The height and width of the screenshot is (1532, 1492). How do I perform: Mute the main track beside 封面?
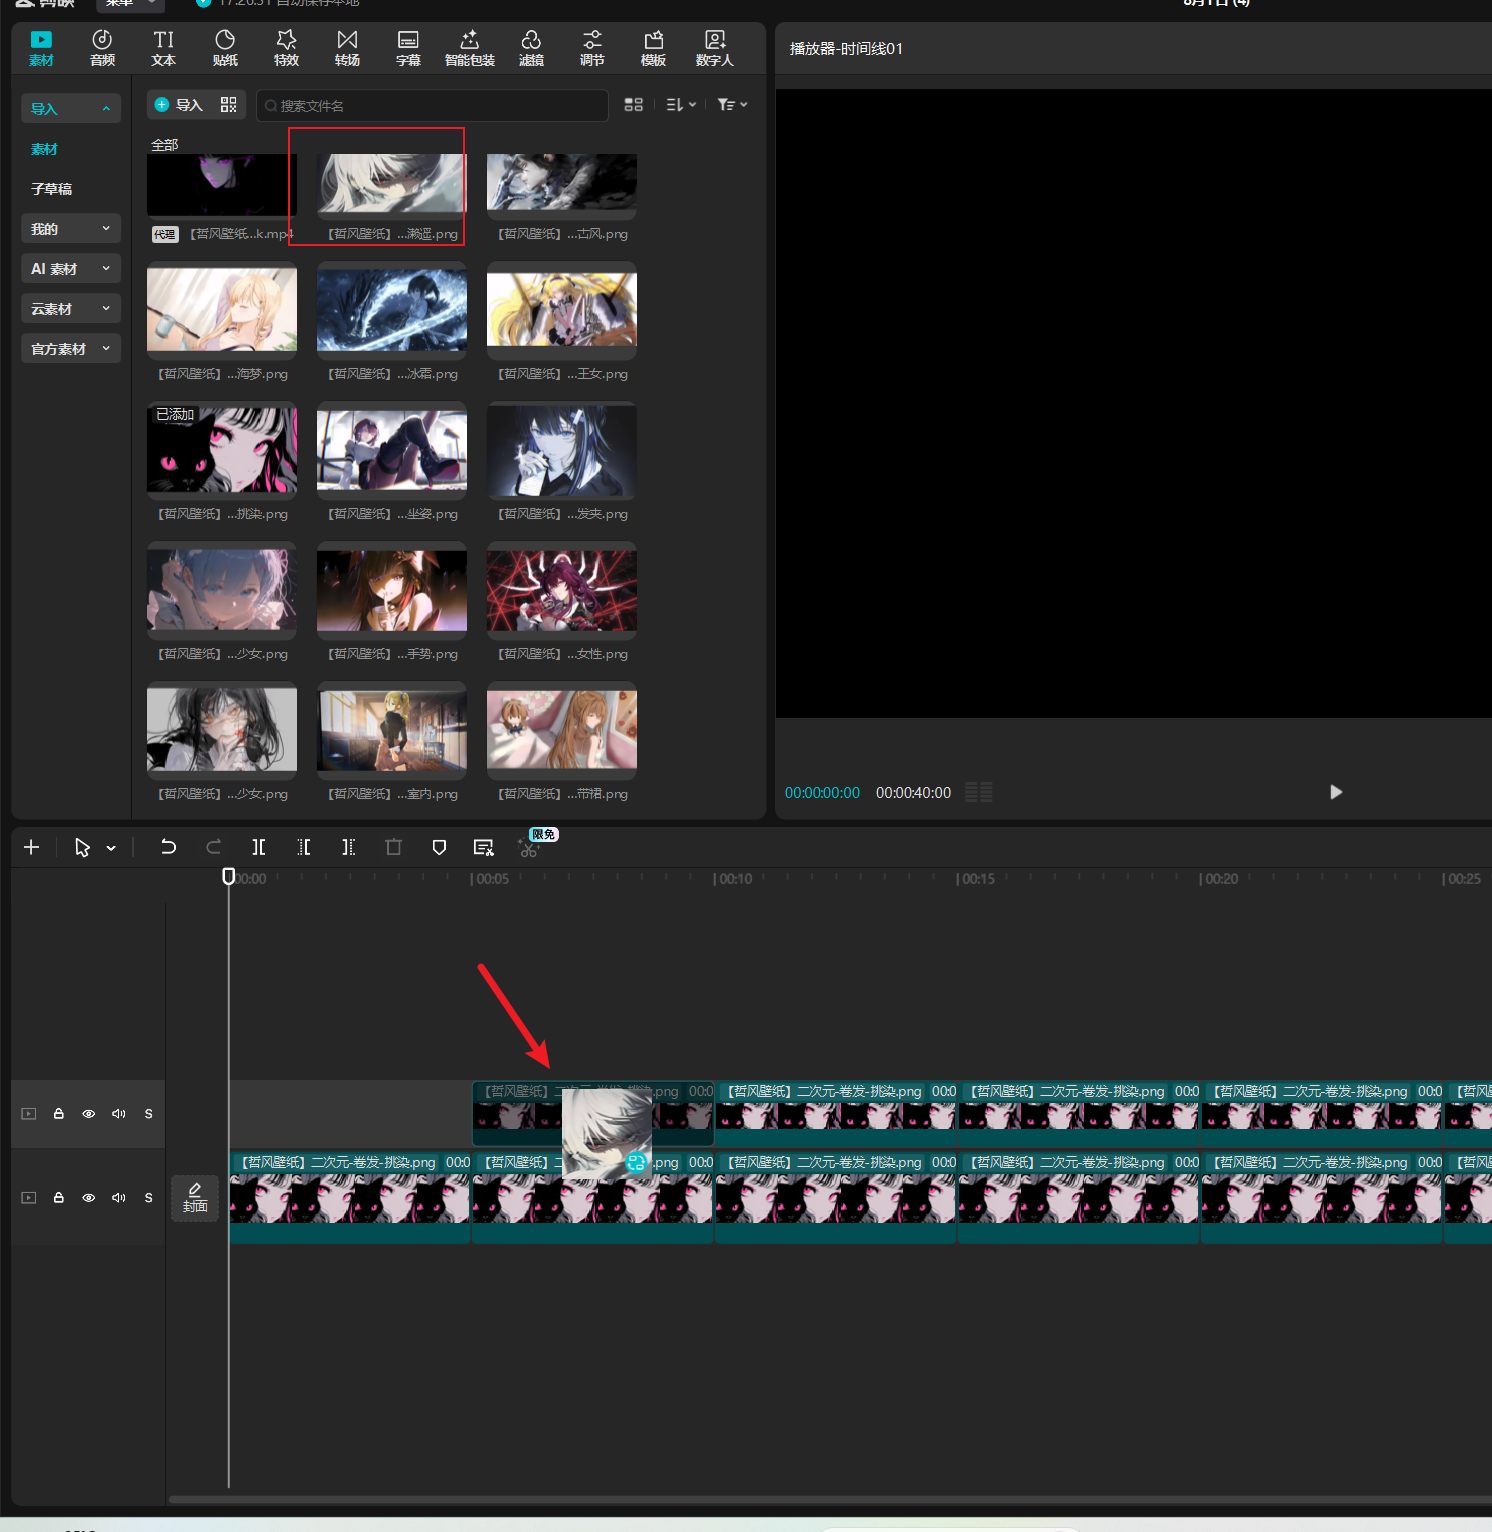click(119, 1198)
